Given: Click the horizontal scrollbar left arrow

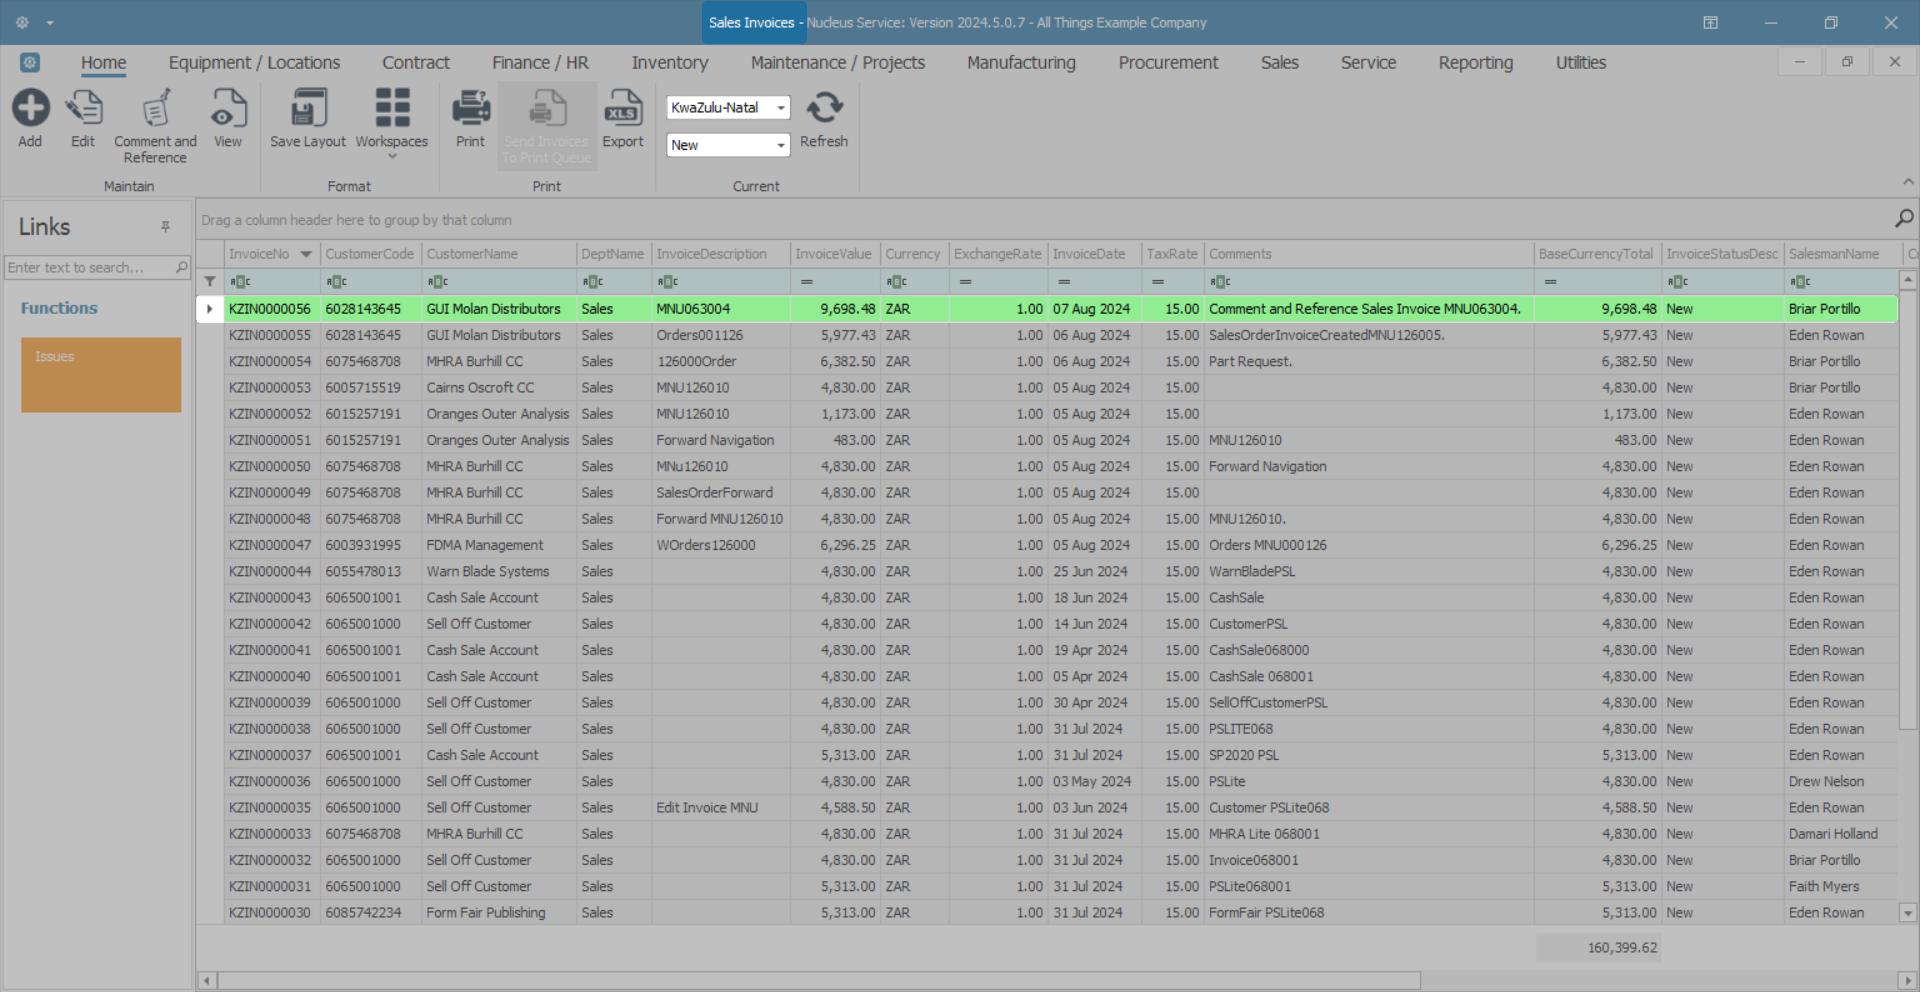Looking at the screenshot, I should [x=207, y=981].
